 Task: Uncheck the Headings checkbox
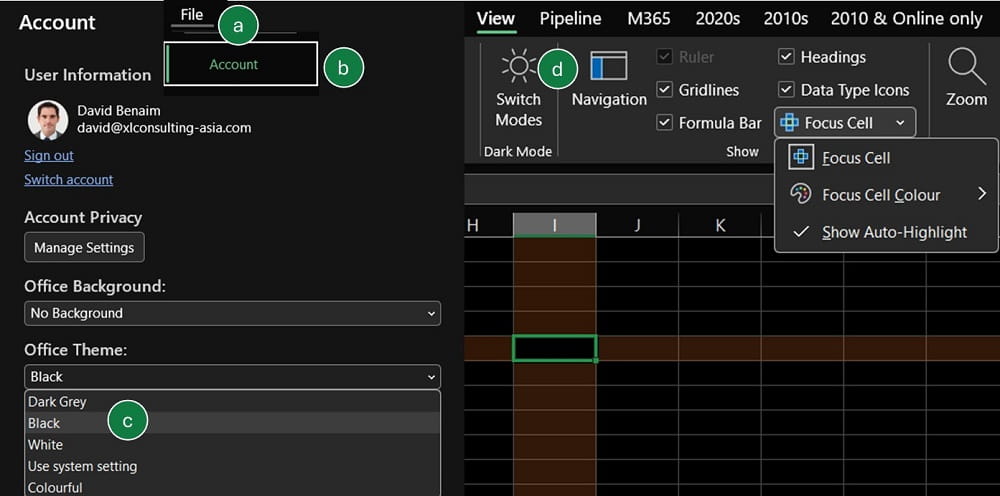(x=786, y=57)
